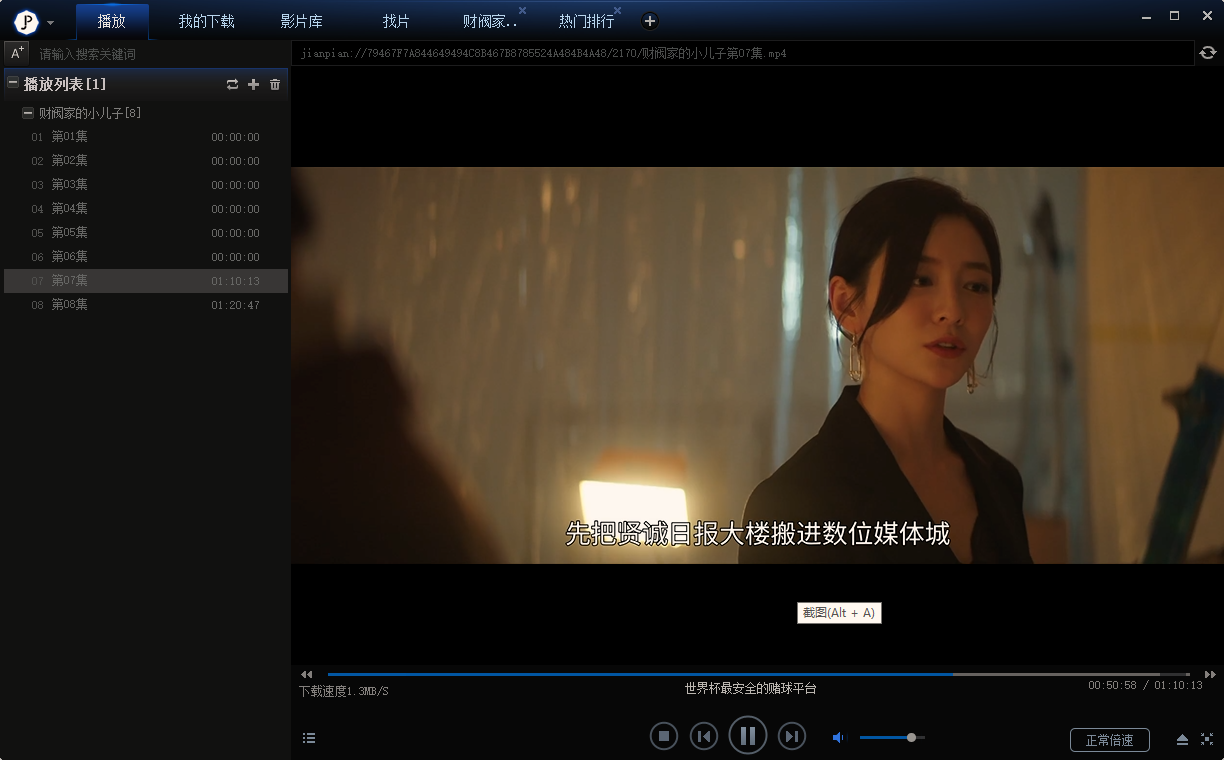
Task: Click the eject/open file icon
Action: pyautogui.click(x=1182, y=740)
